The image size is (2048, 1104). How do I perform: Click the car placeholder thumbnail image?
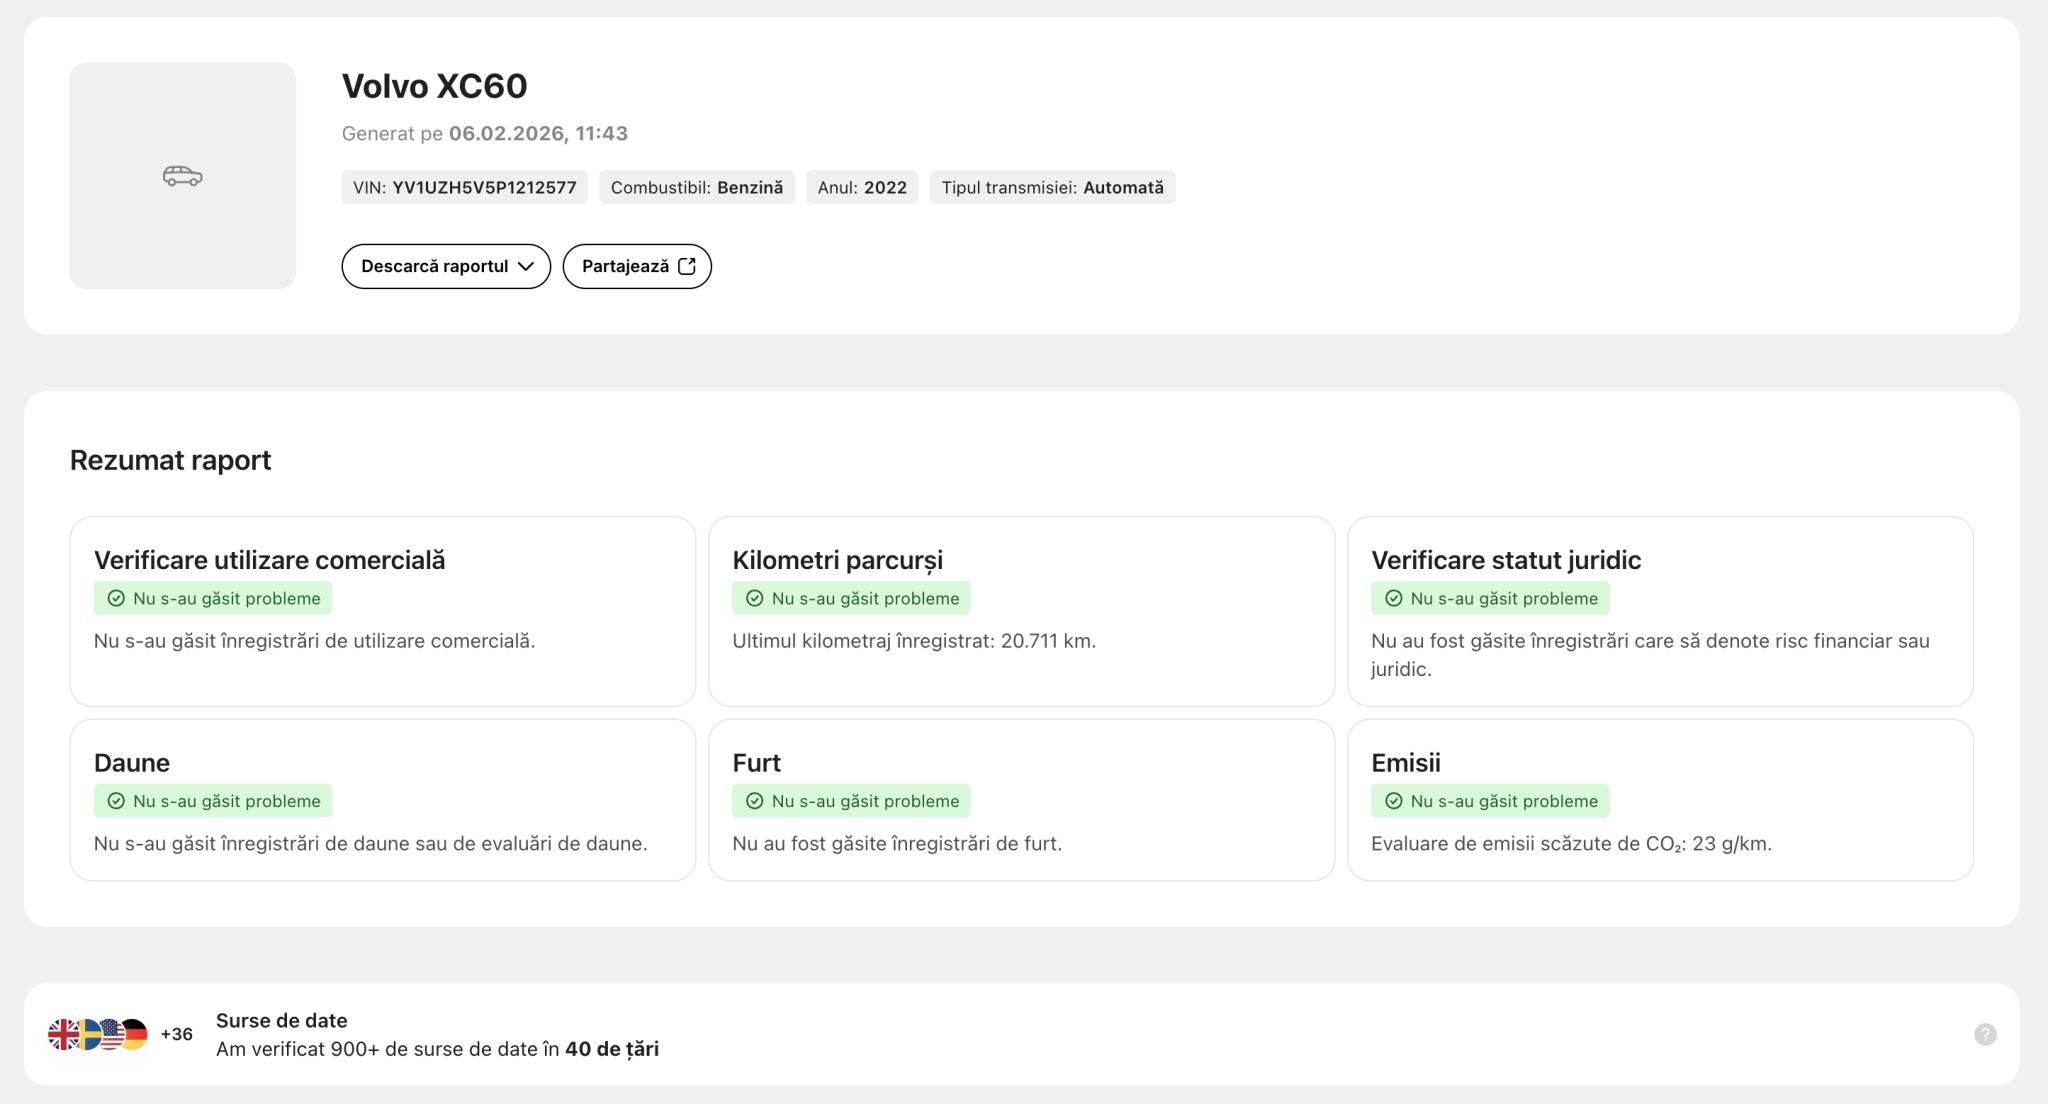(182, 176)
